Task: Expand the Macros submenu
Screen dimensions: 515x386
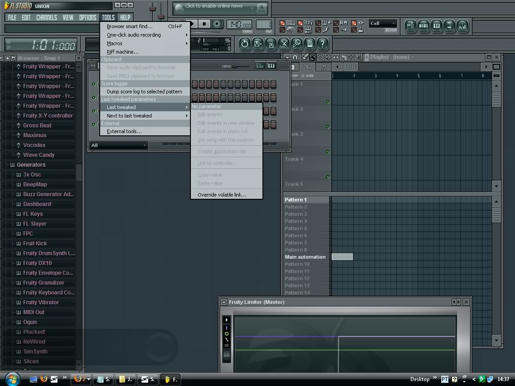Action: click(x=145, y=43)
